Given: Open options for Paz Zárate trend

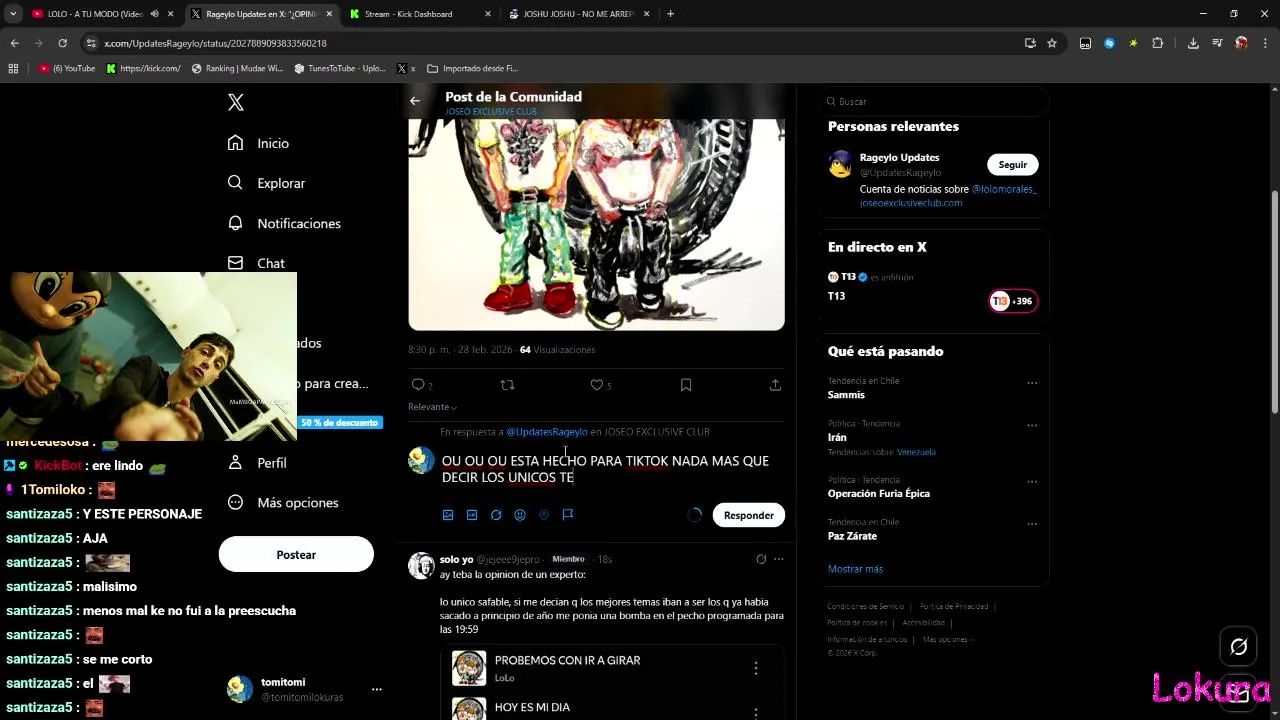Looking at the screenshot, I should (1032, 524).
